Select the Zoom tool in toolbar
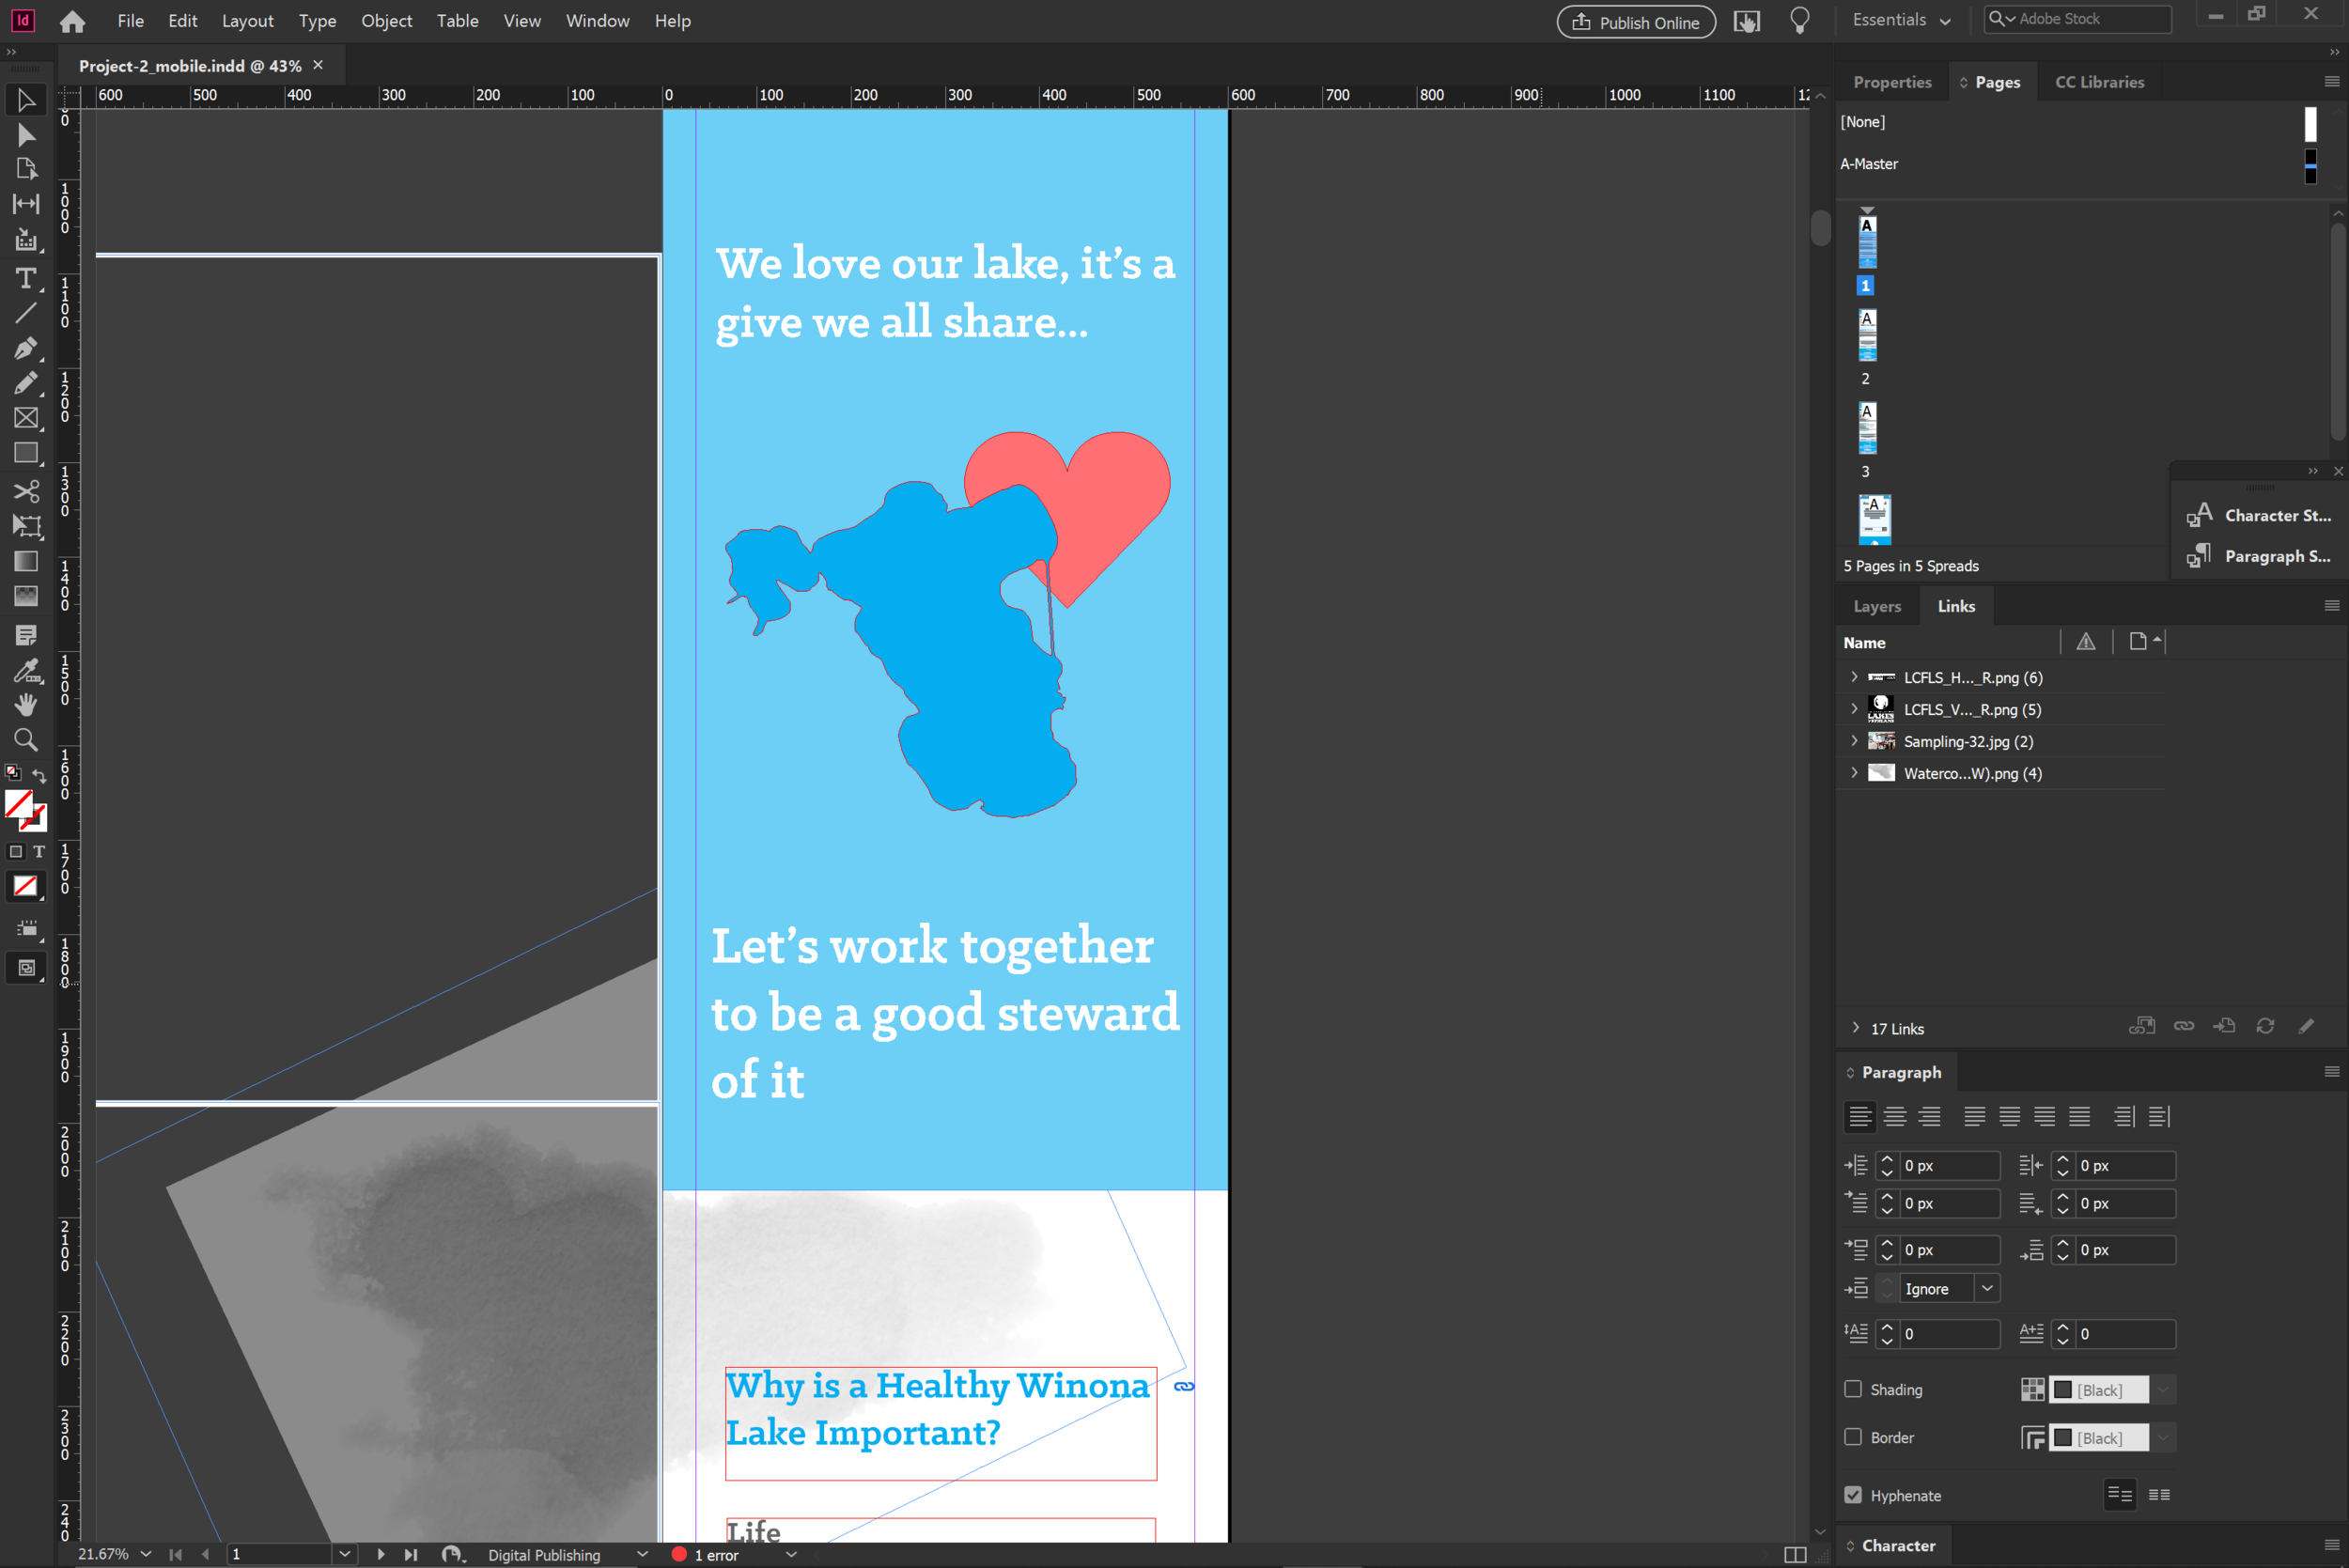The width and height of the screenshot is (2349, 1568). [26, 740]
